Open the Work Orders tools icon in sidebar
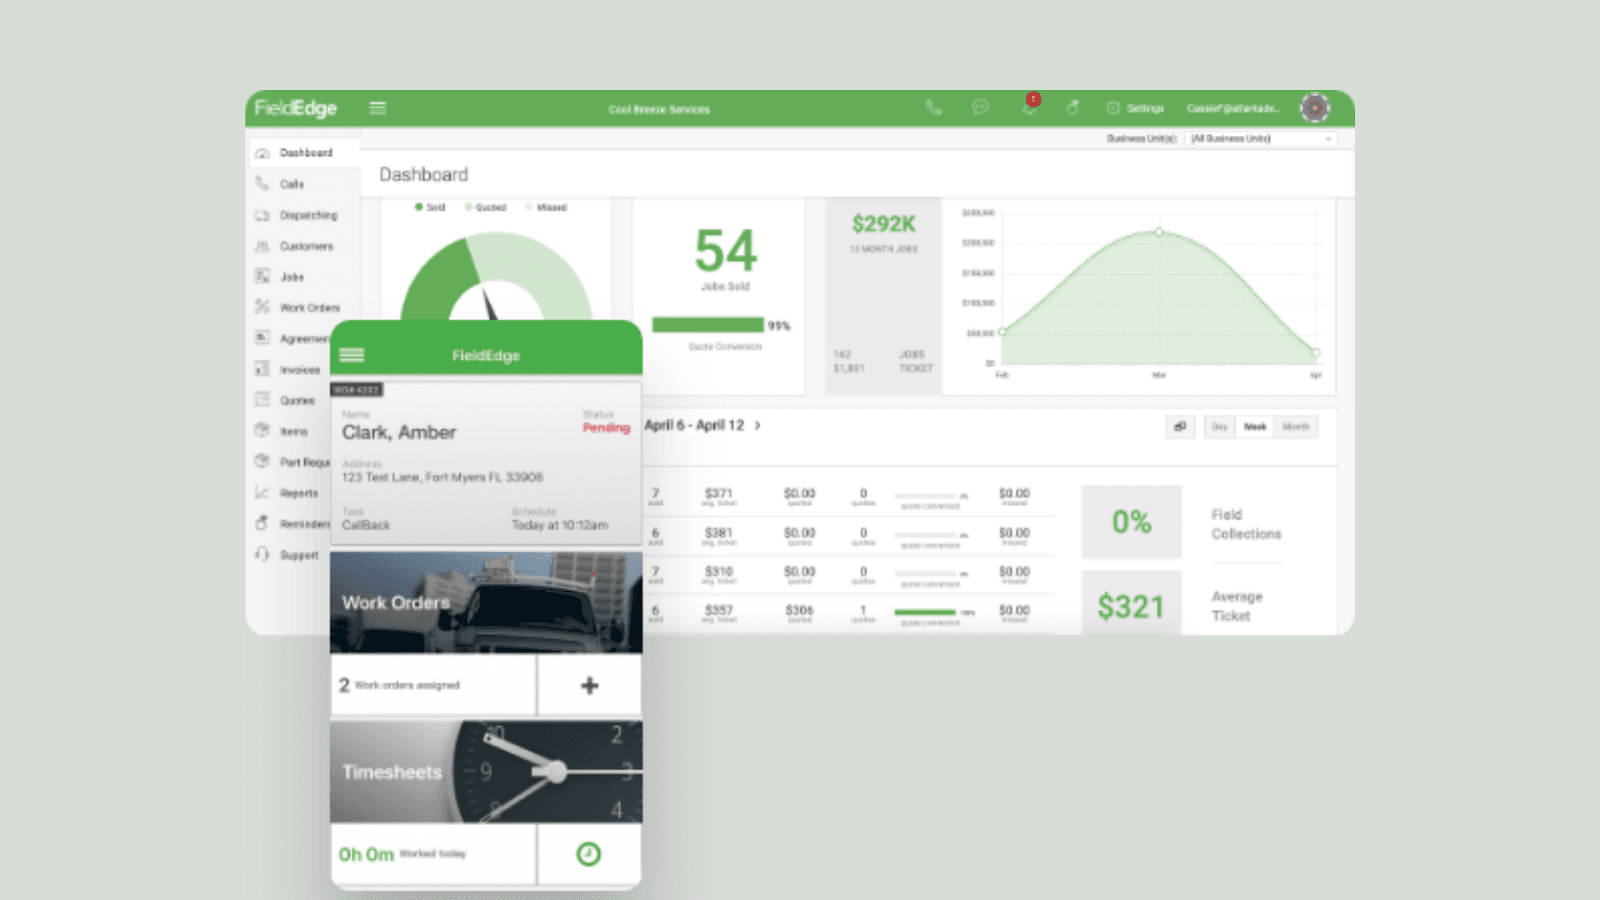The image size is (1600, 900). [262, 307]
